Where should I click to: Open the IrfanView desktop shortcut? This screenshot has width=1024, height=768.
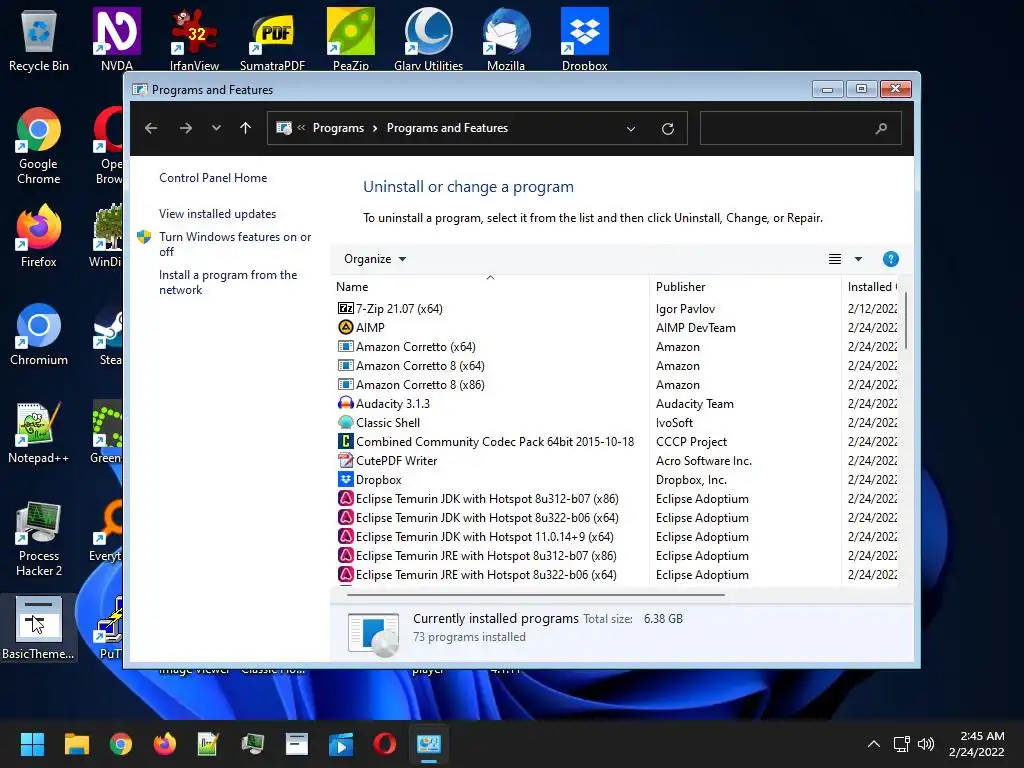(x=194, y=38)
